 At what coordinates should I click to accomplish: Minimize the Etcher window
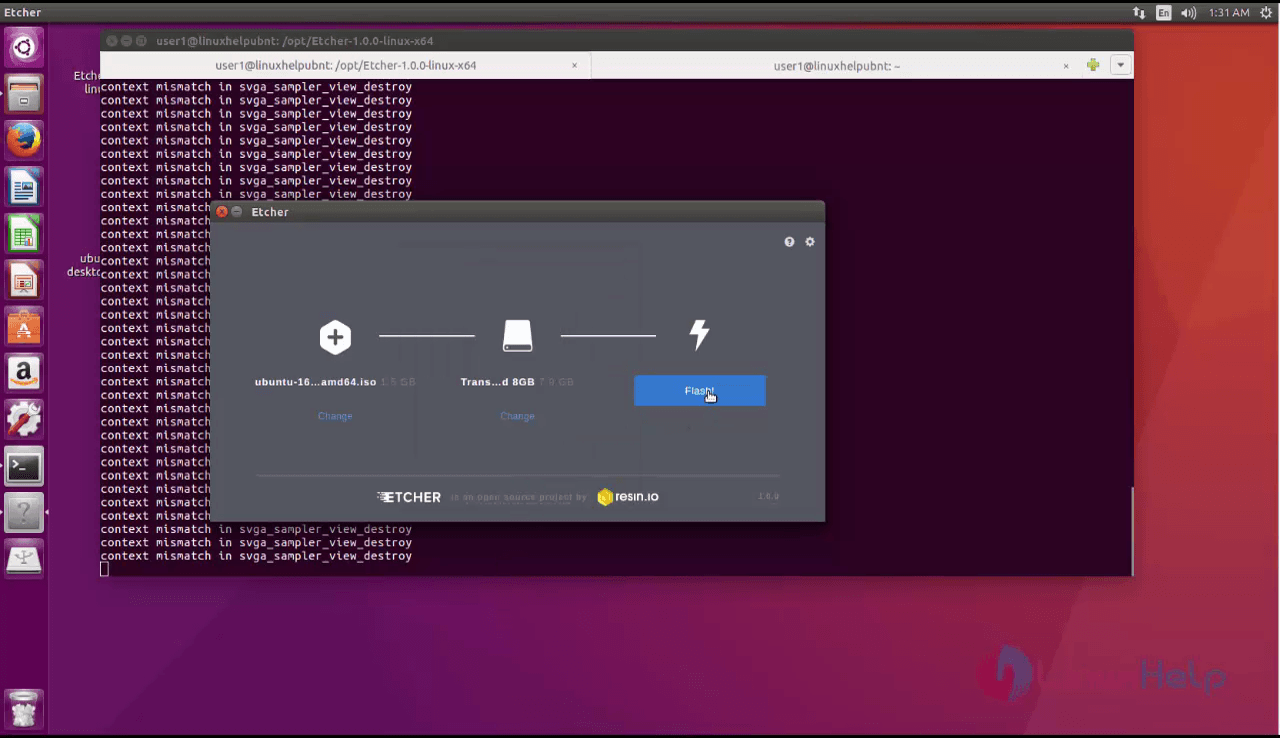pyautogui.click(x=237, y=212)
